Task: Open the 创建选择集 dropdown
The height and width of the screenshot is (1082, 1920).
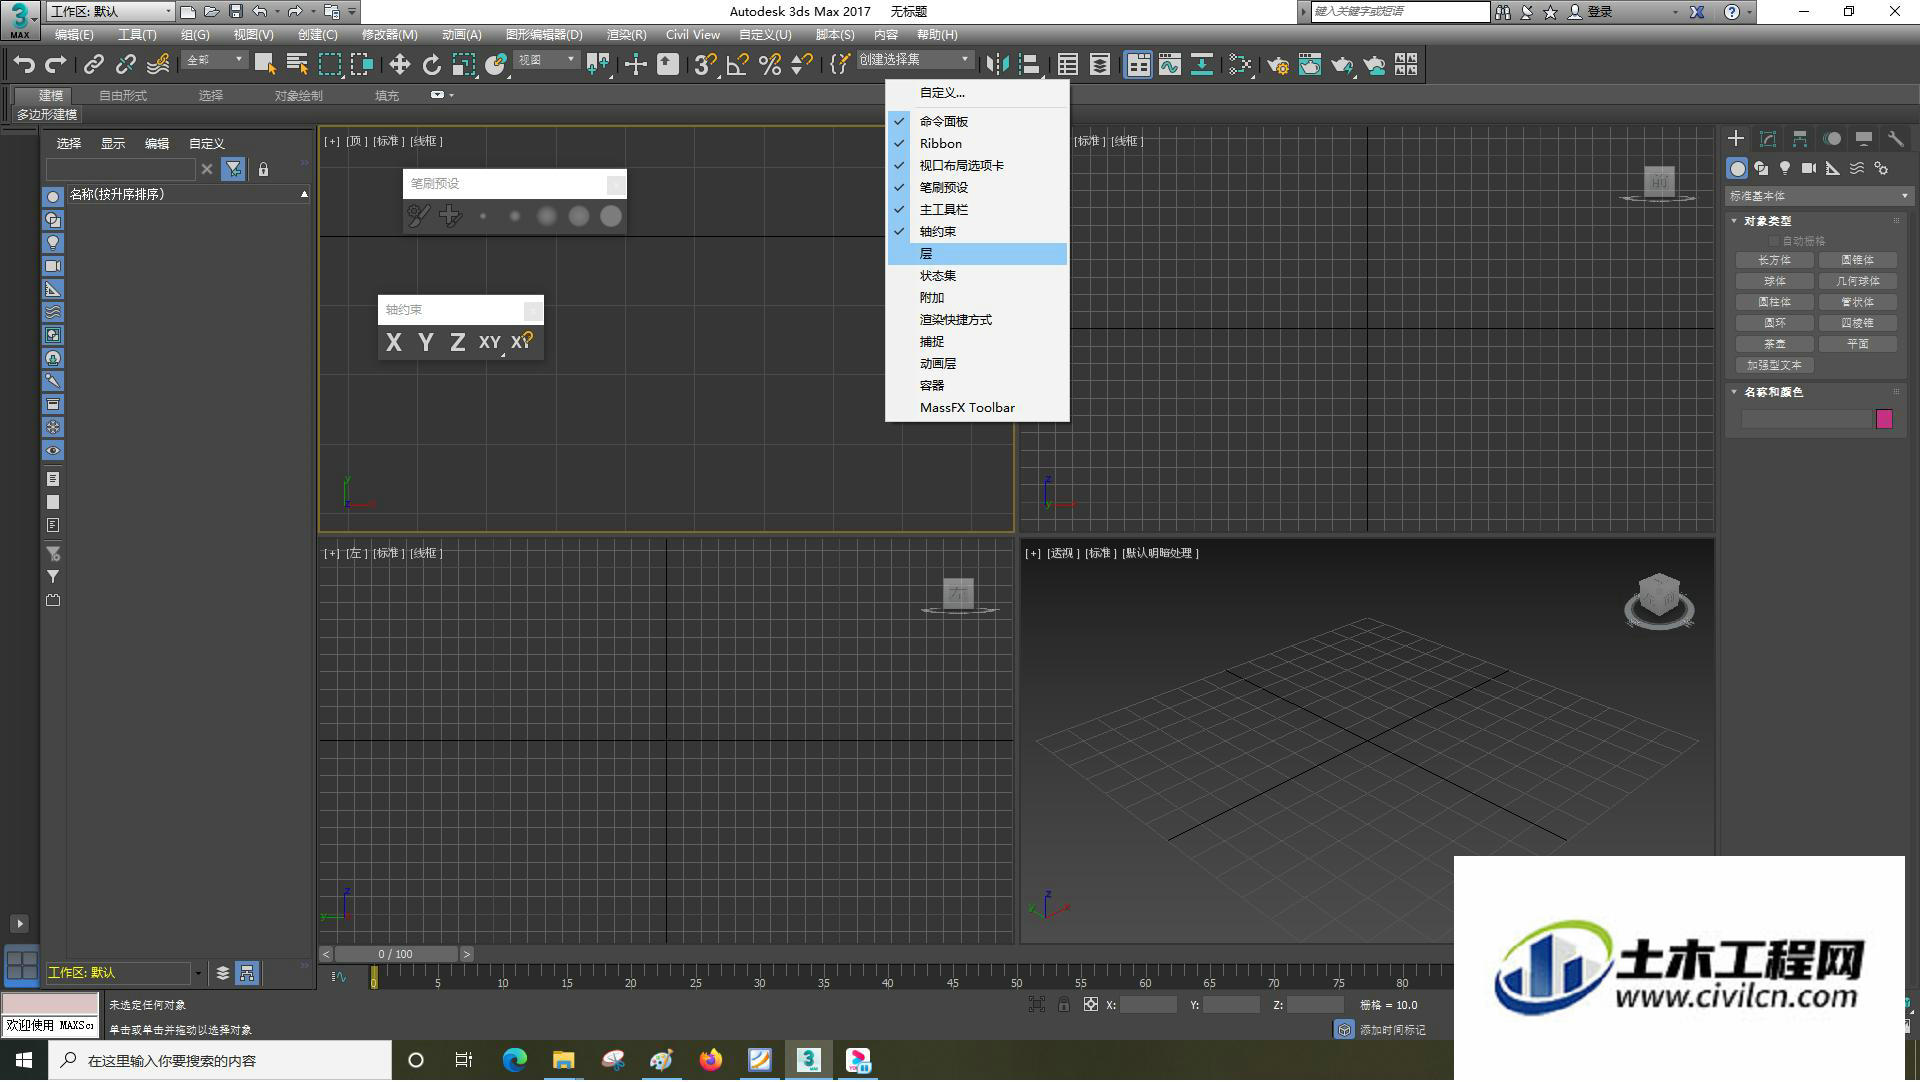Action: [914, 60]
